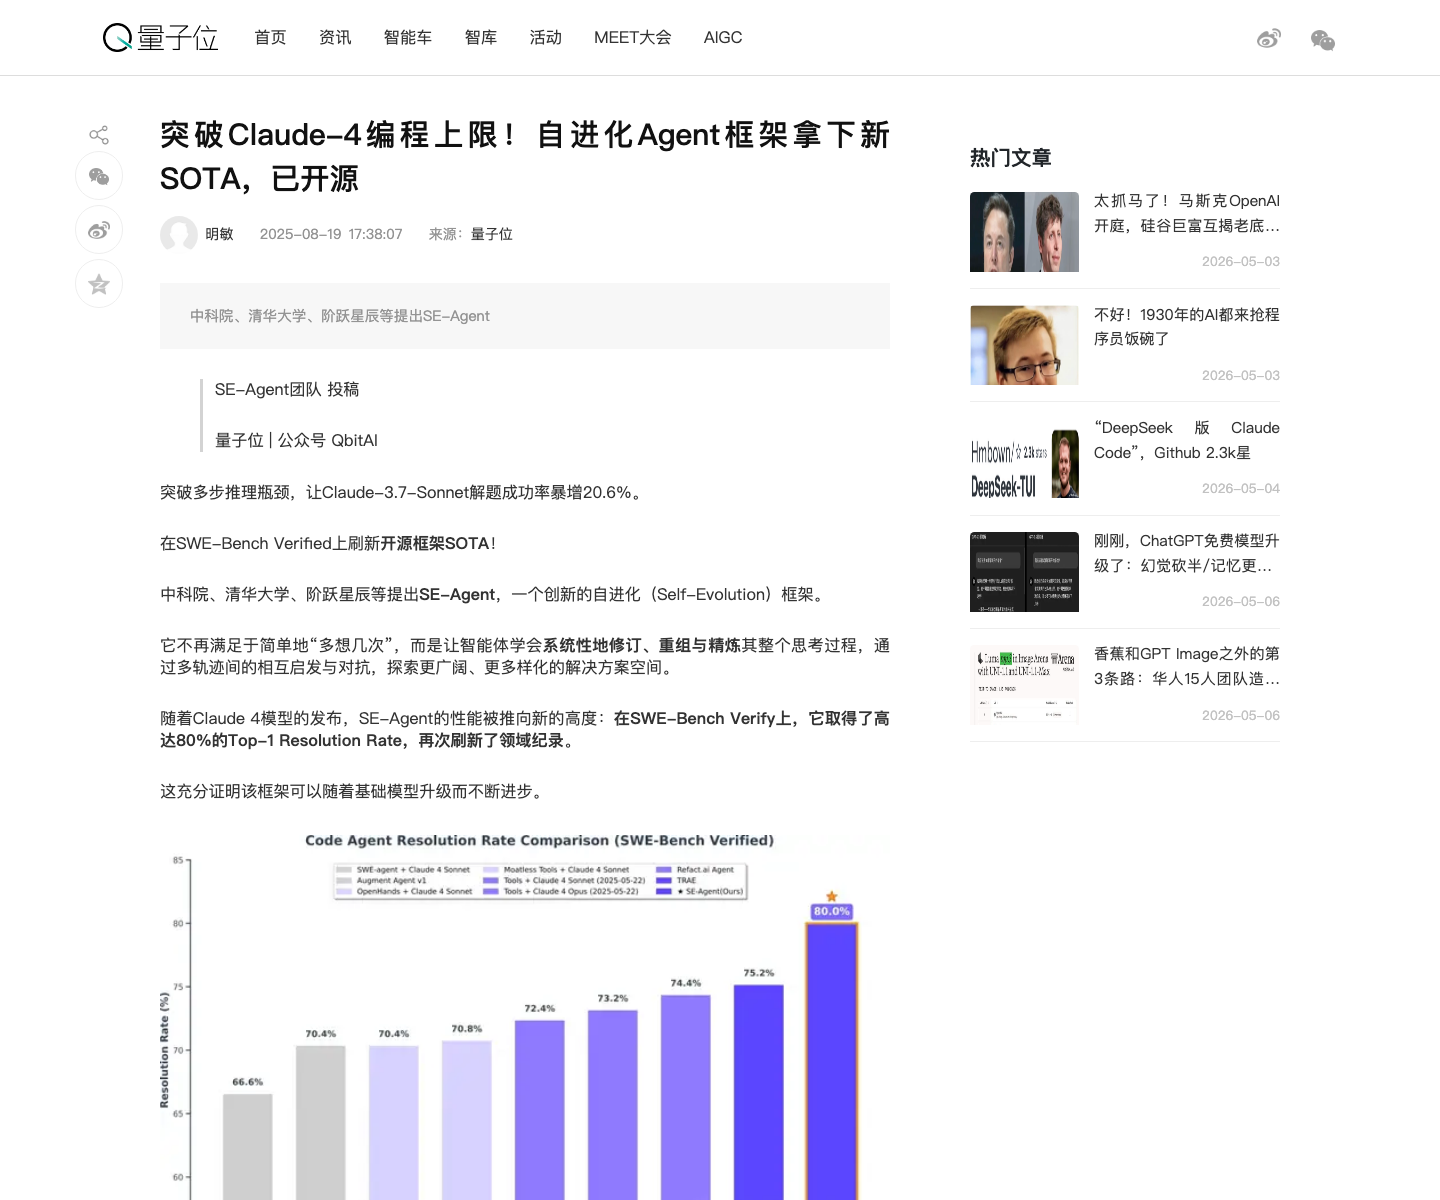Click the chart legend box
Viewport: 1440px width, 1200px height.
coord(540,881)
